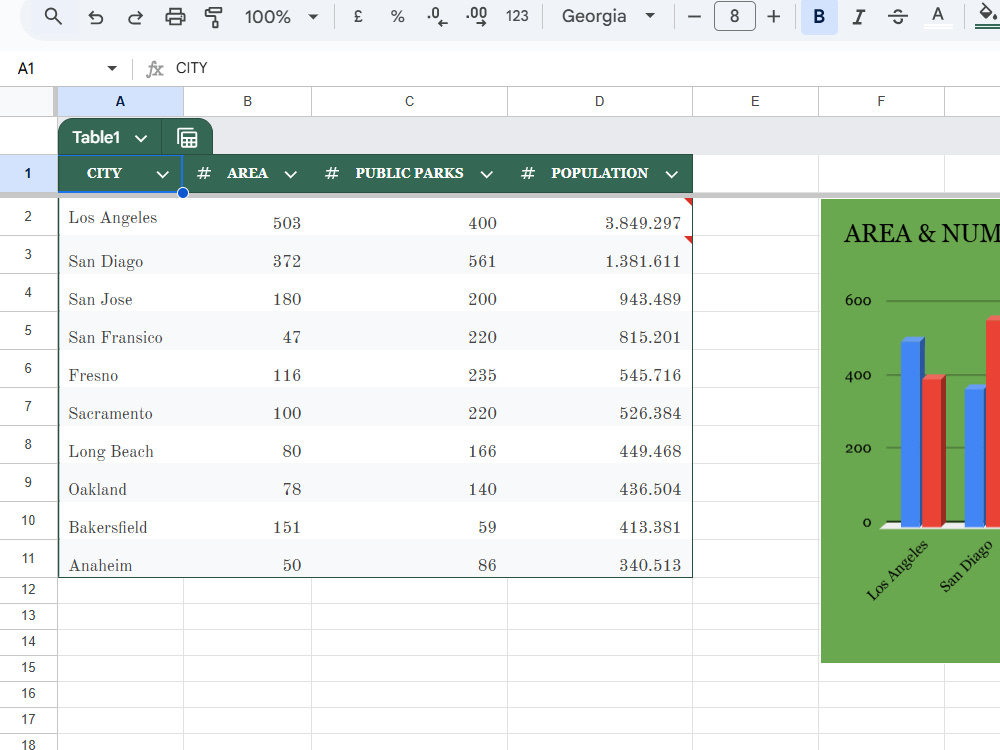Screen dimensions: 1000x750
Task: Open the AREA column dropdown
Action: pos(290,174)
